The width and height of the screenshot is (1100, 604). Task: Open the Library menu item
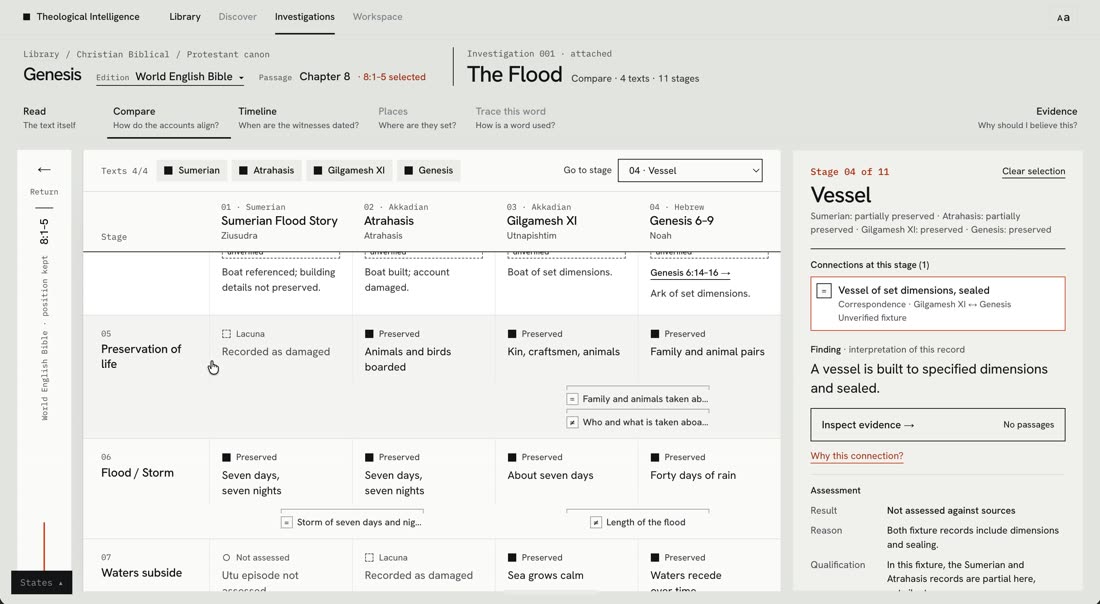[x=185, y=17]
